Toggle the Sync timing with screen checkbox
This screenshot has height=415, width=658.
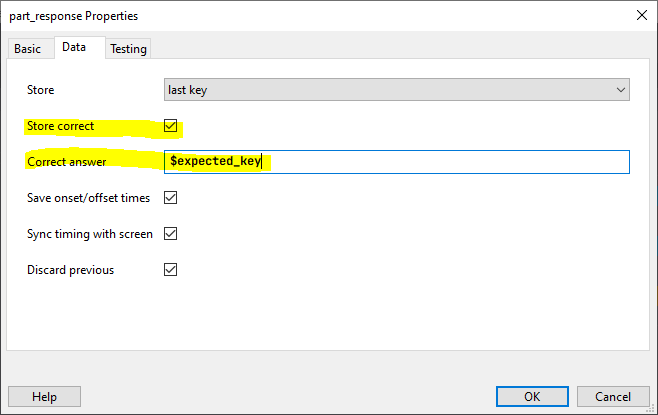click(x=170, y=234)
